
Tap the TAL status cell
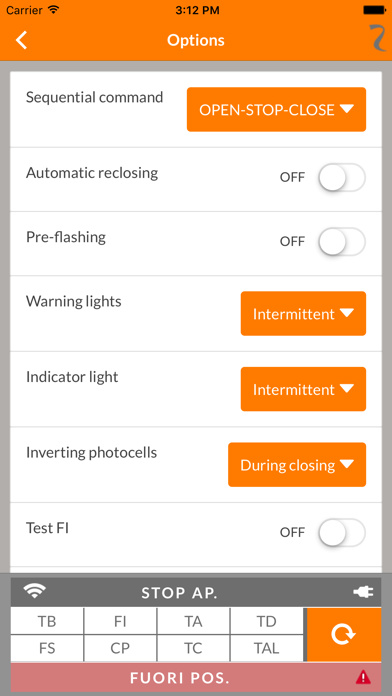266,649
